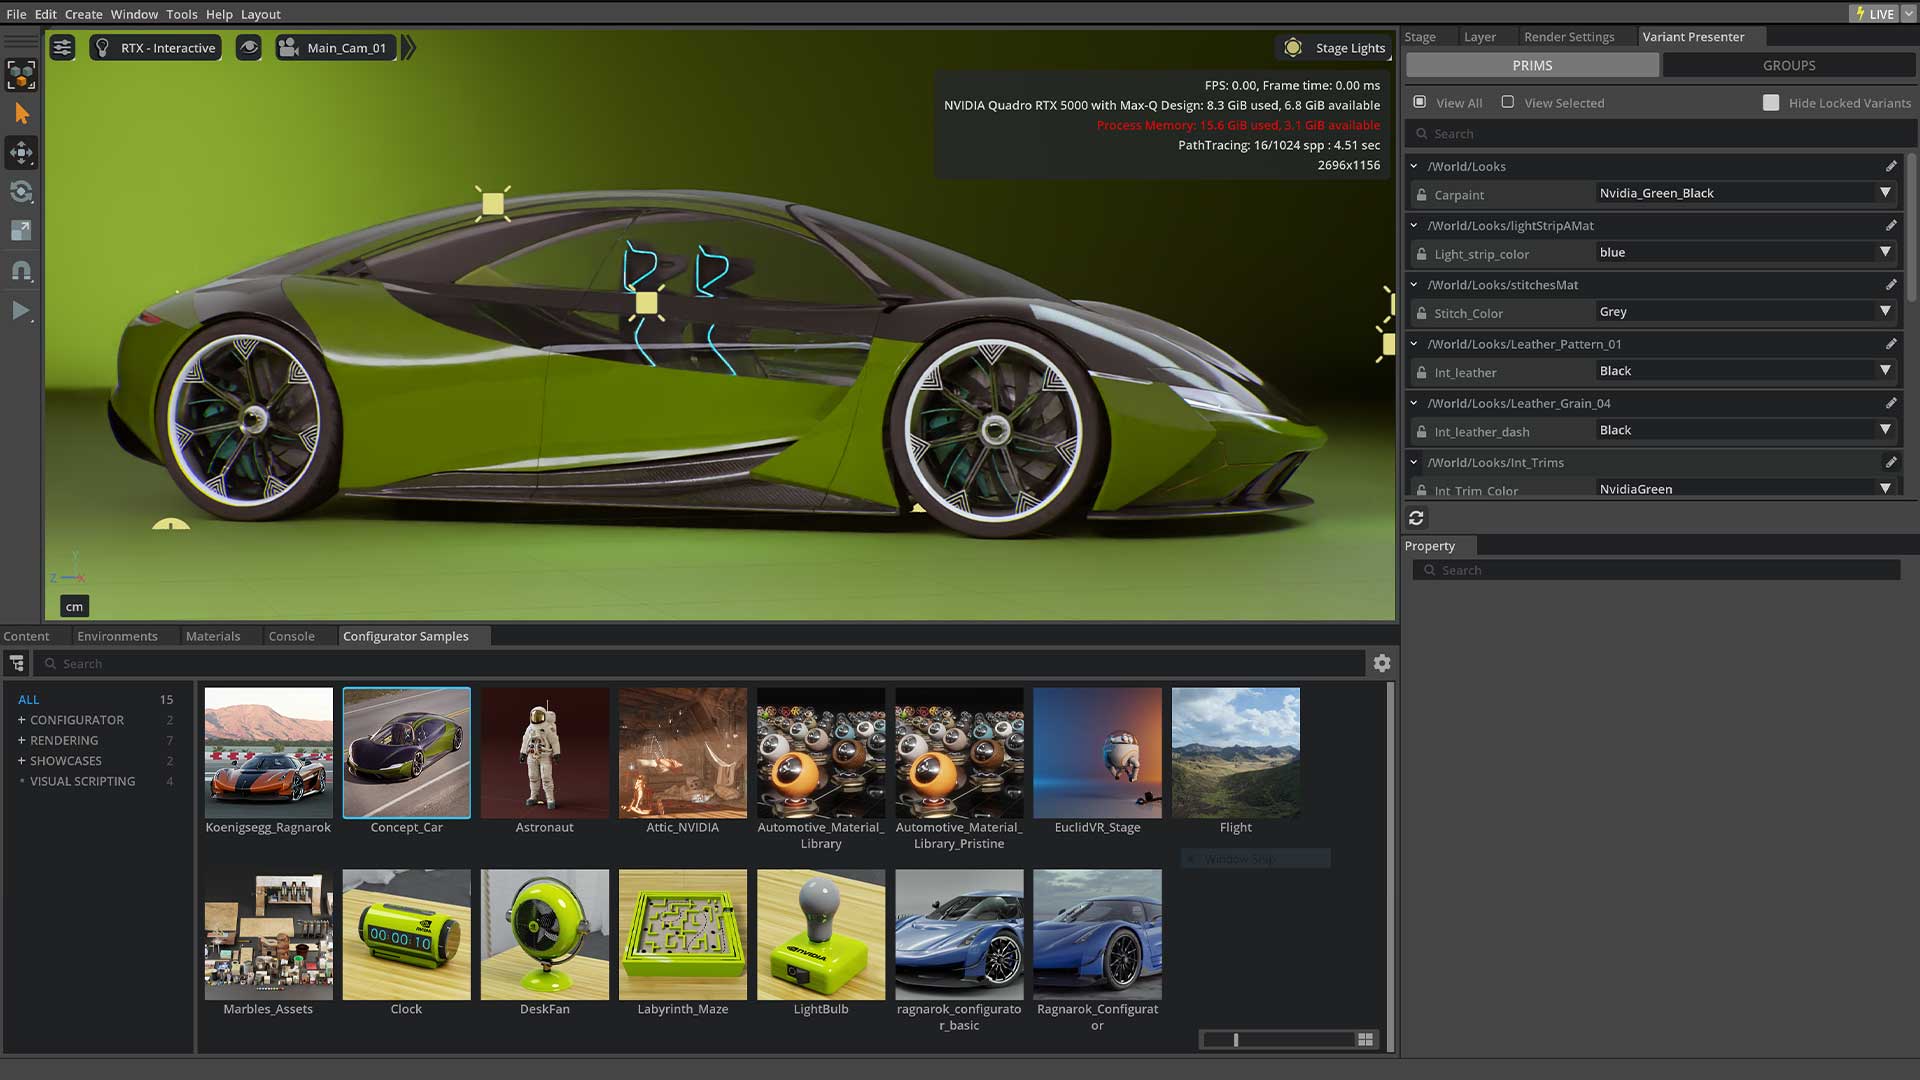Click the viewport settings sliders icon
The width and height of the screenshot is (1920, 1080).
62,48
